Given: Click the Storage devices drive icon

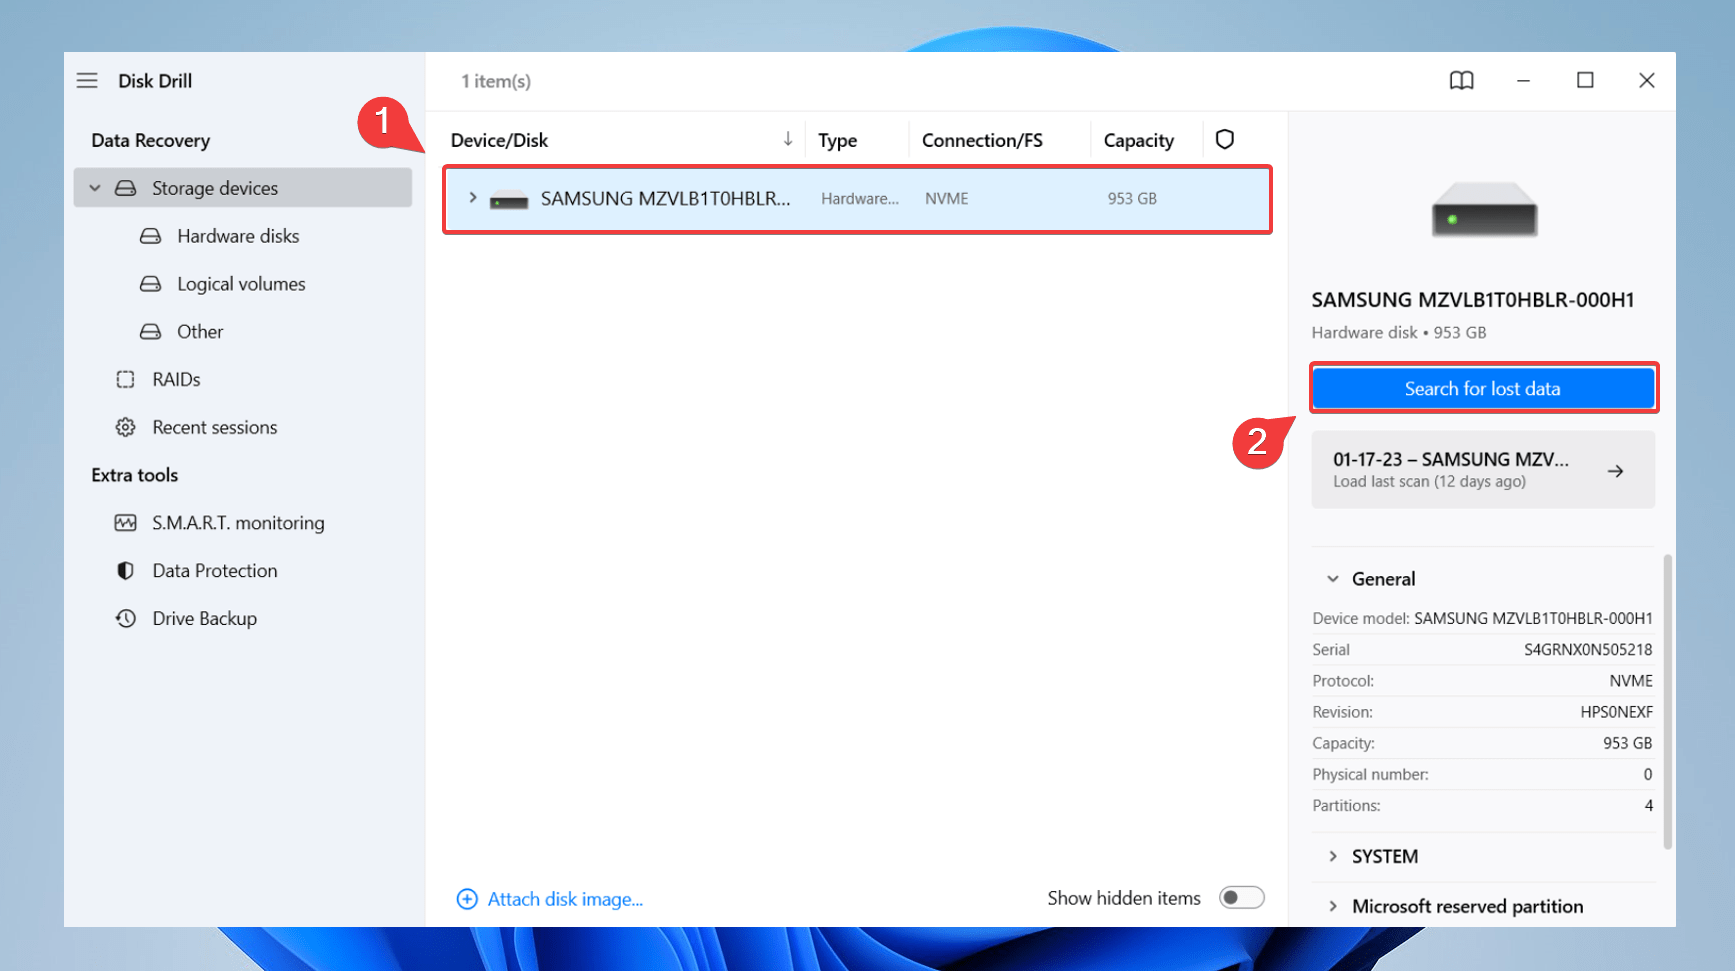Looking at the screenshot, I should [125, 188].
